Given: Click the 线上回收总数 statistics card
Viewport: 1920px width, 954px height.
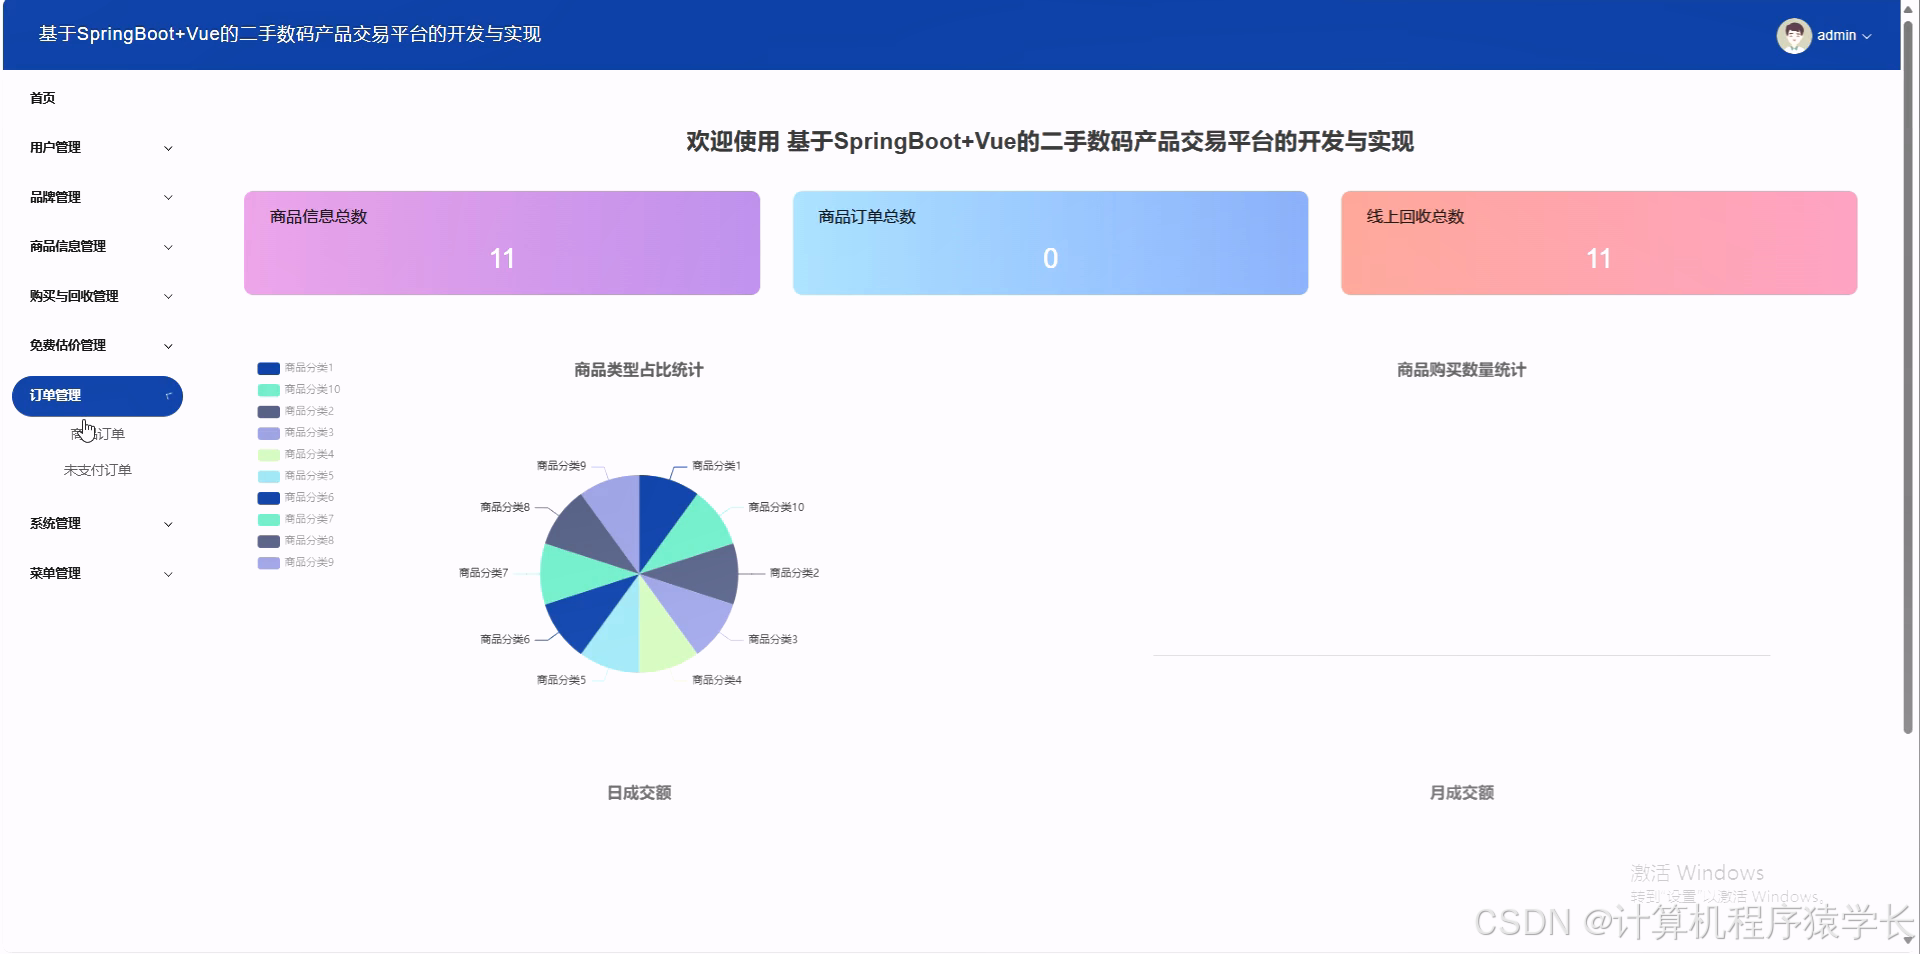Looking at the screenshot, I should 1599,242.
